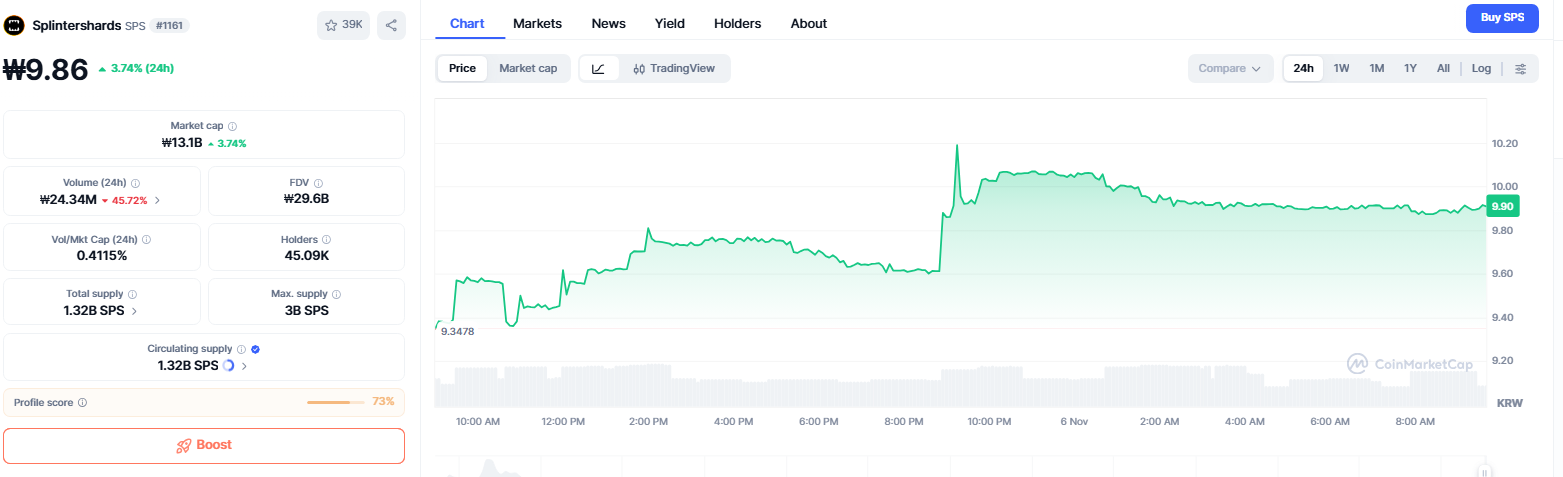Open the Compare dropdown
The height and width of the screenshot is (477, 1563).
[1230, 68]
